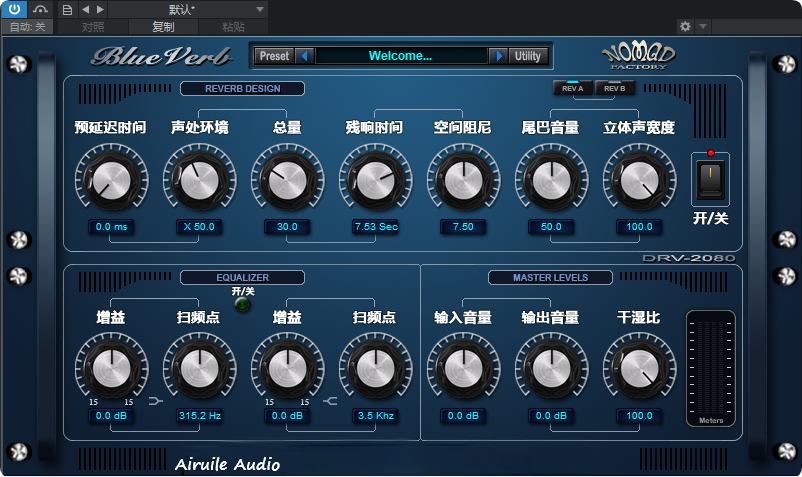Click the REVERB DESIGN section label

click(x=242, y=88)
